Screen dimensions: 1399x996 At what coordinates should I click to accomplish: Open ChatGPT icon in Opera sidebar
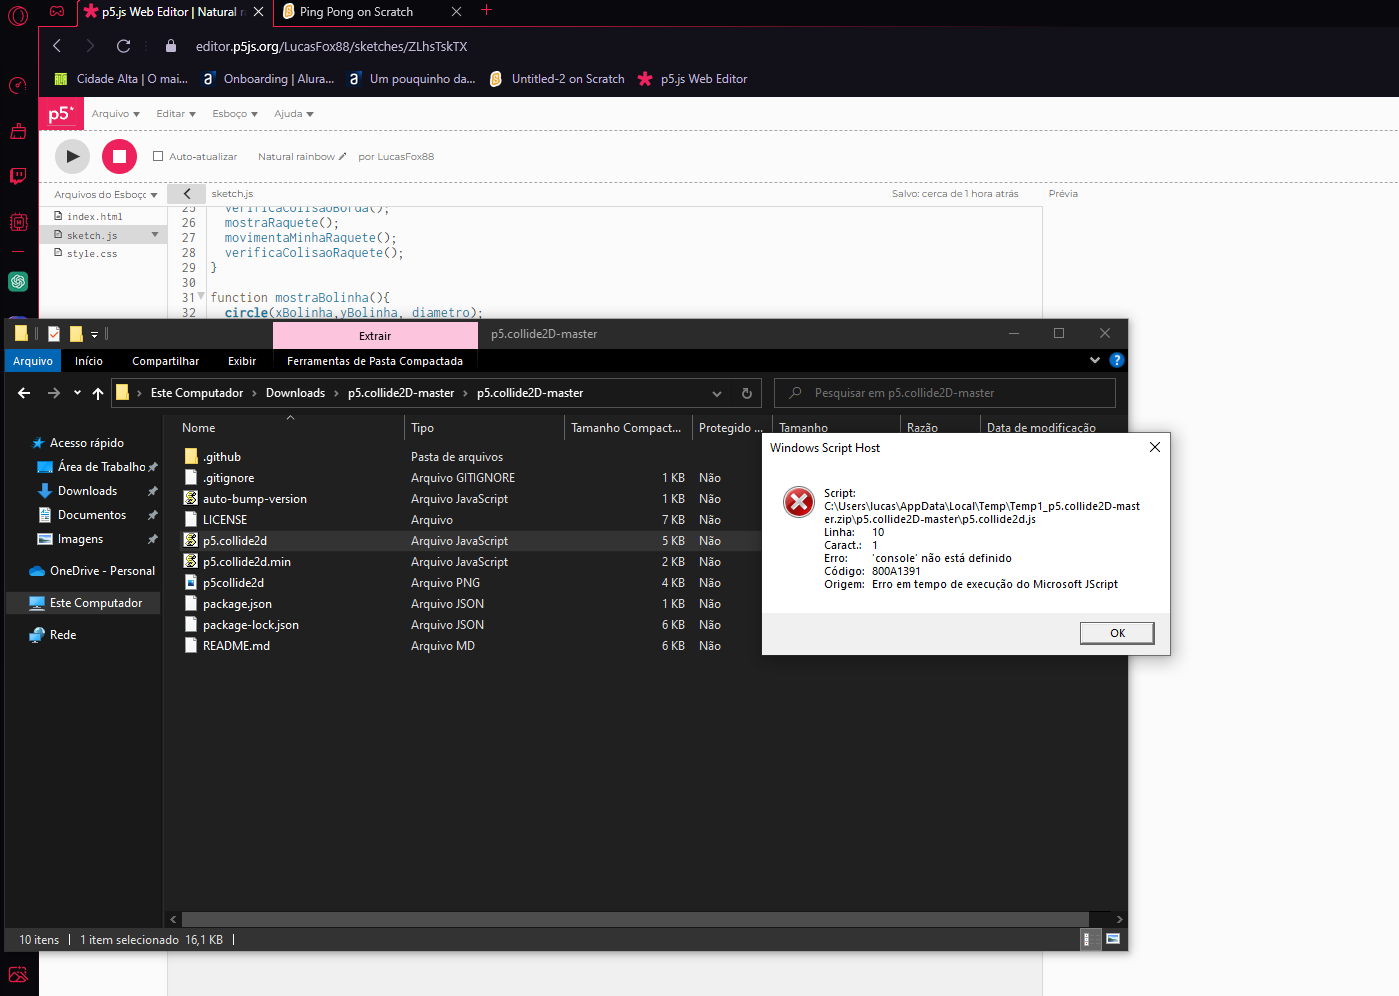[x=18, y=282]
